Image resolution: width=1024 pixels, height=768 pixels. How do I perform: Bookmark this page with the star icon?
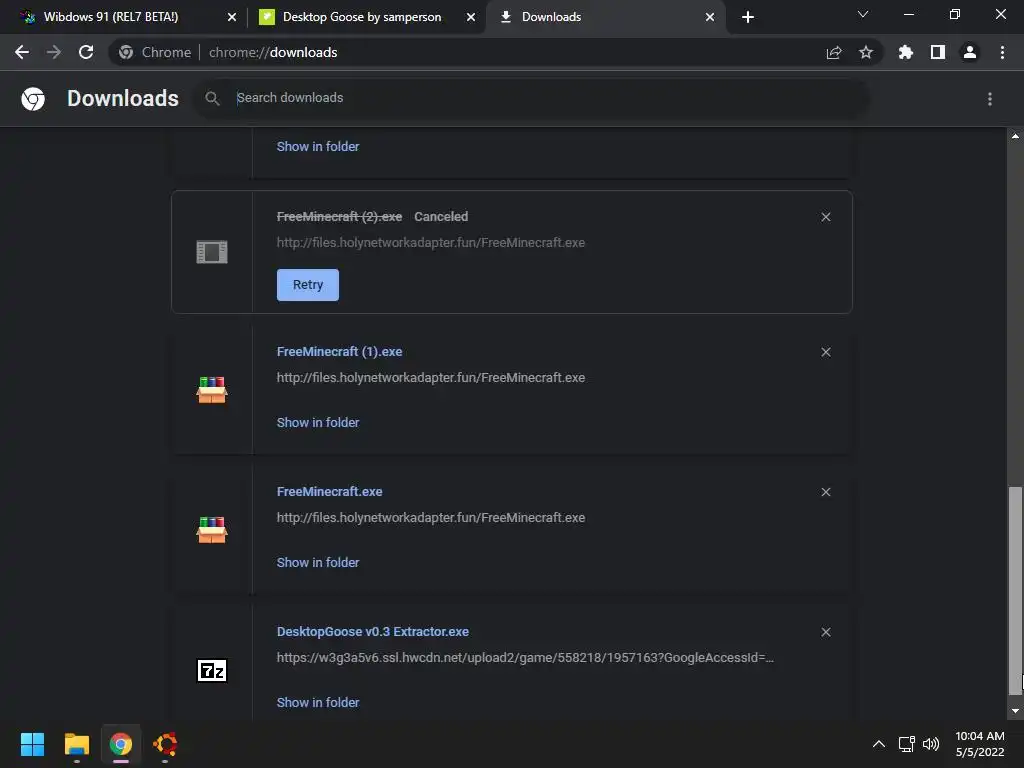click(x=866, y=52)
